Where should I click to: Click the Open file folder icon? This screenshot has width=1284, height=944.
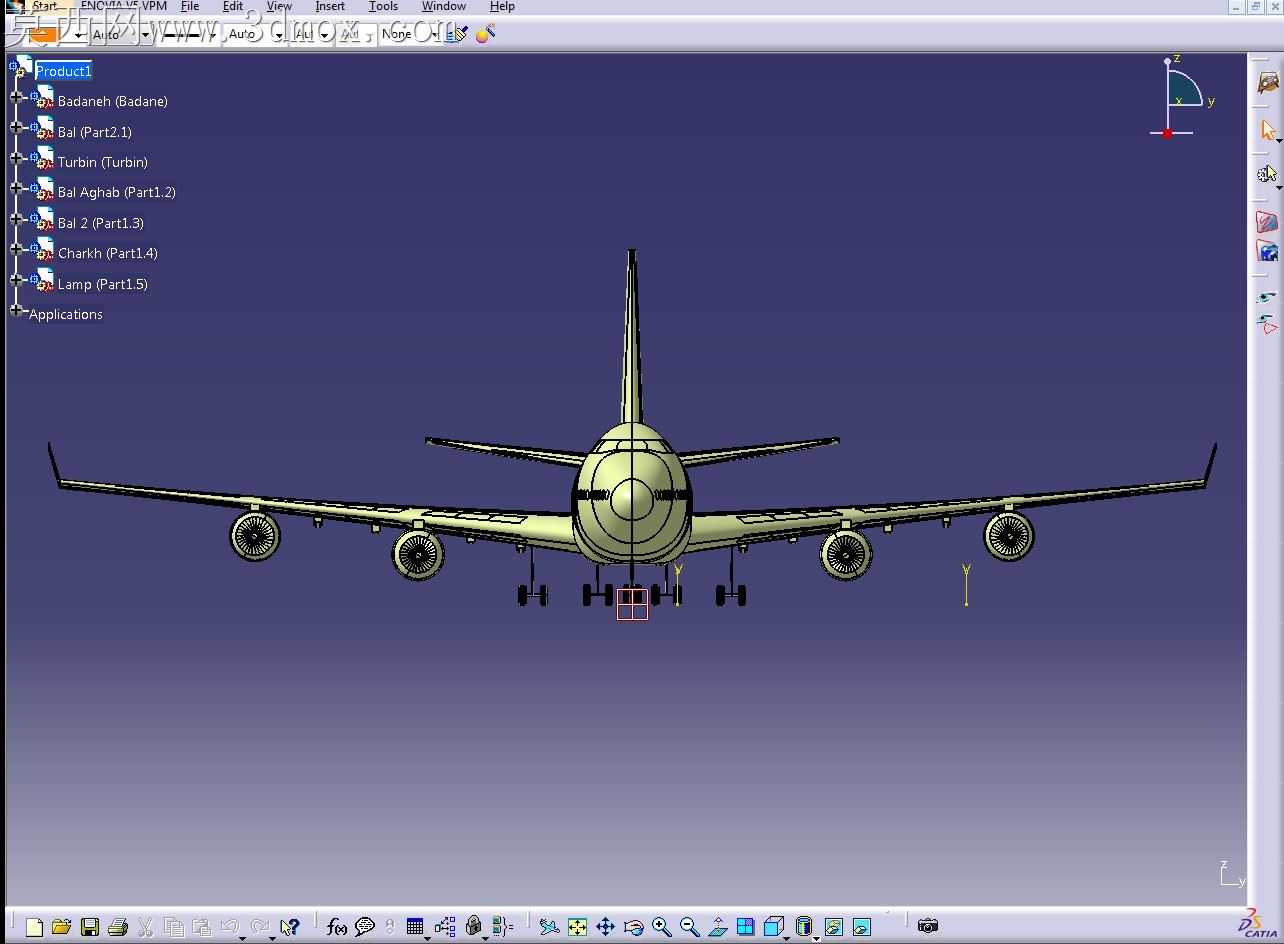coord(61,927)
